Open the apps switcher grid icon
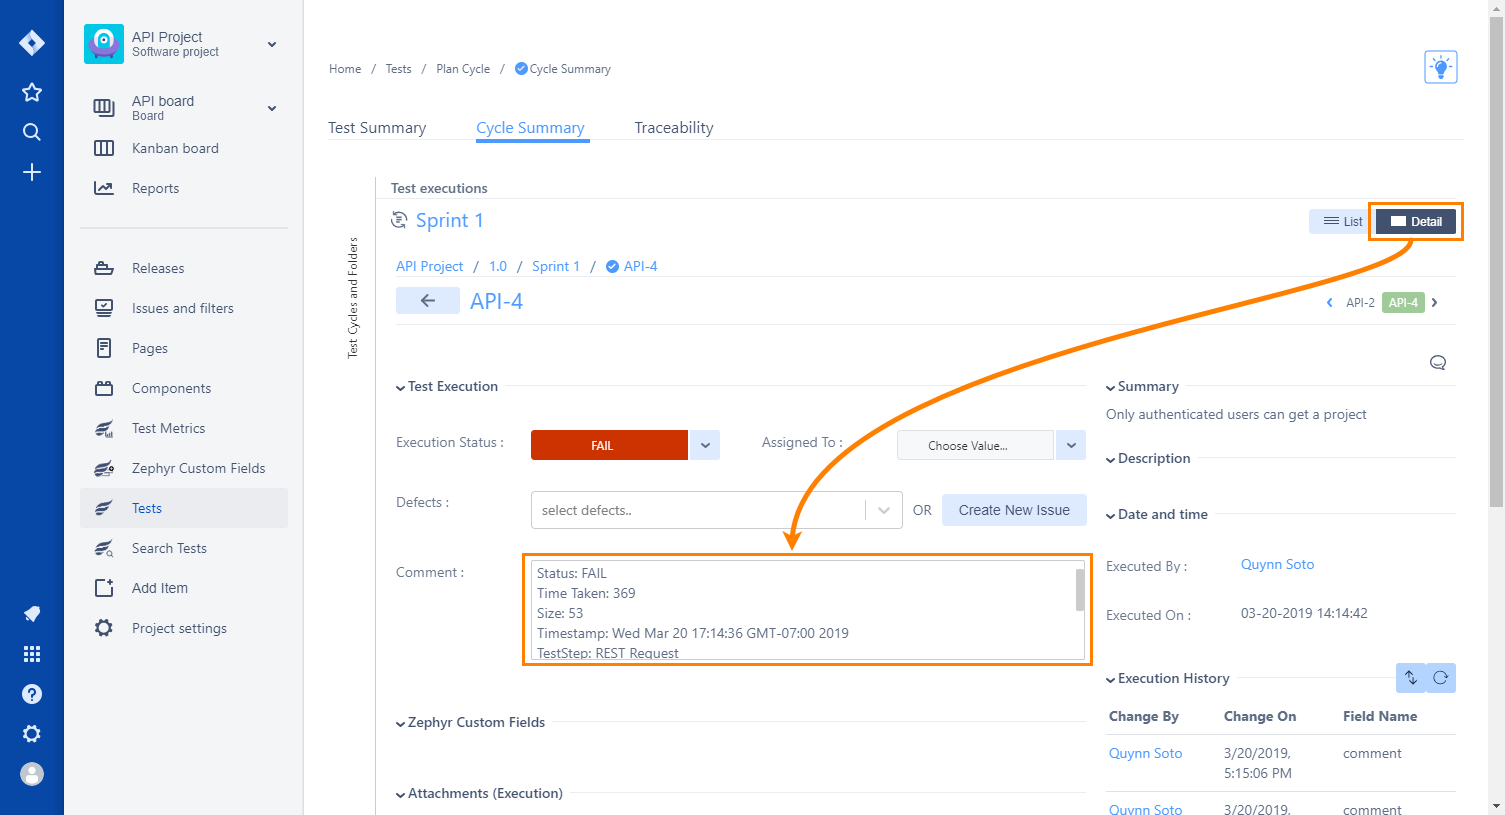1505x815 pixels. pos(31,653)
